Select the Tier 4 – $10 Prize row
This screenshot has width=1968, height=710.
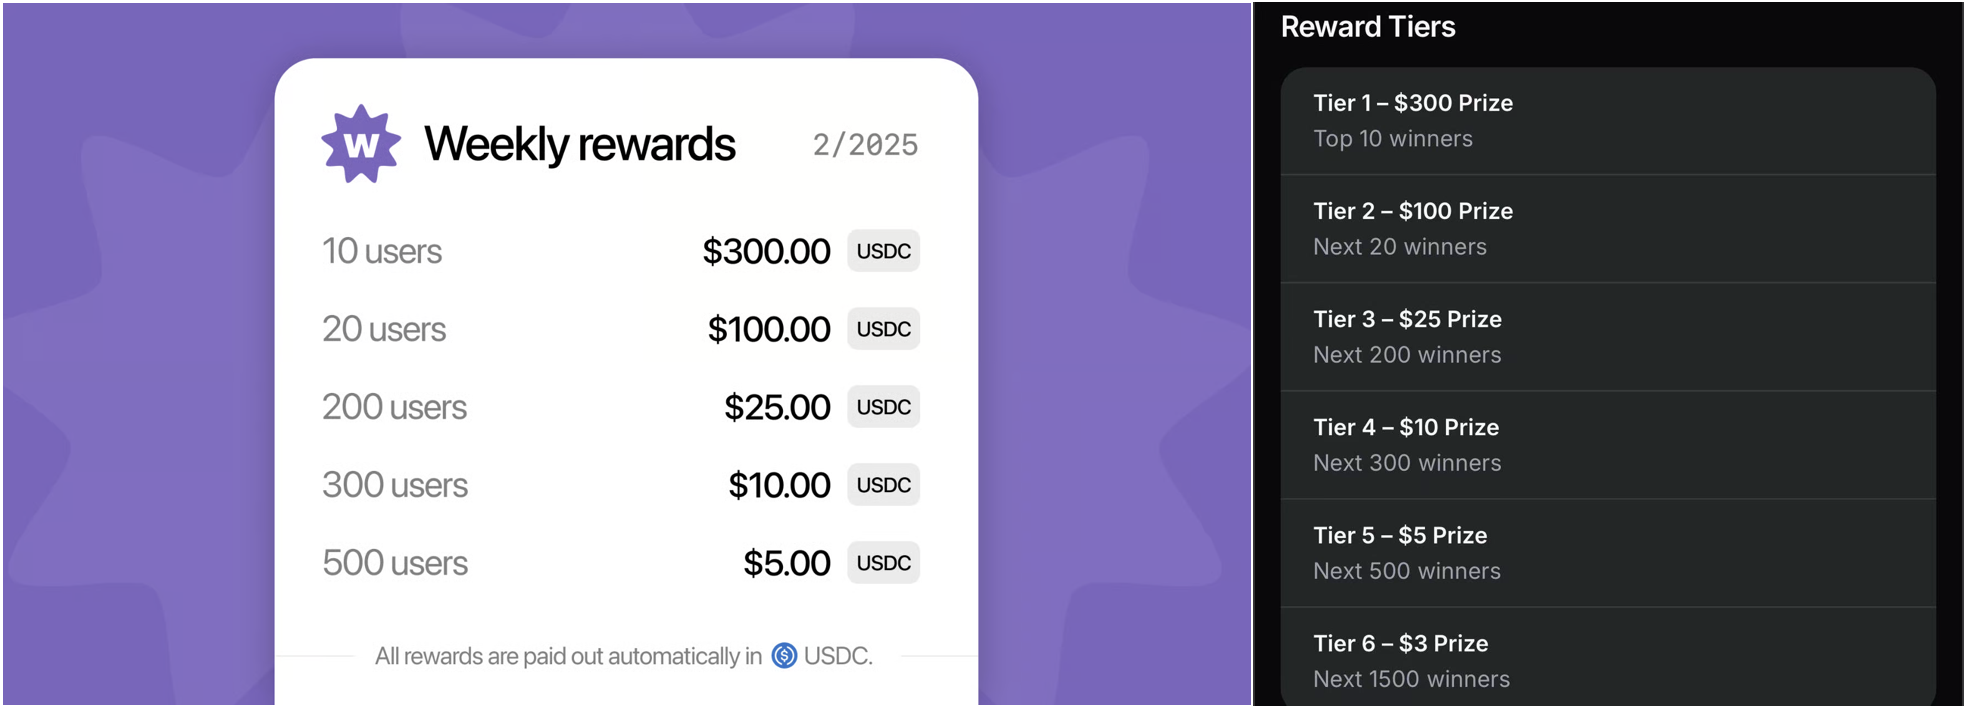point(1607,445)
